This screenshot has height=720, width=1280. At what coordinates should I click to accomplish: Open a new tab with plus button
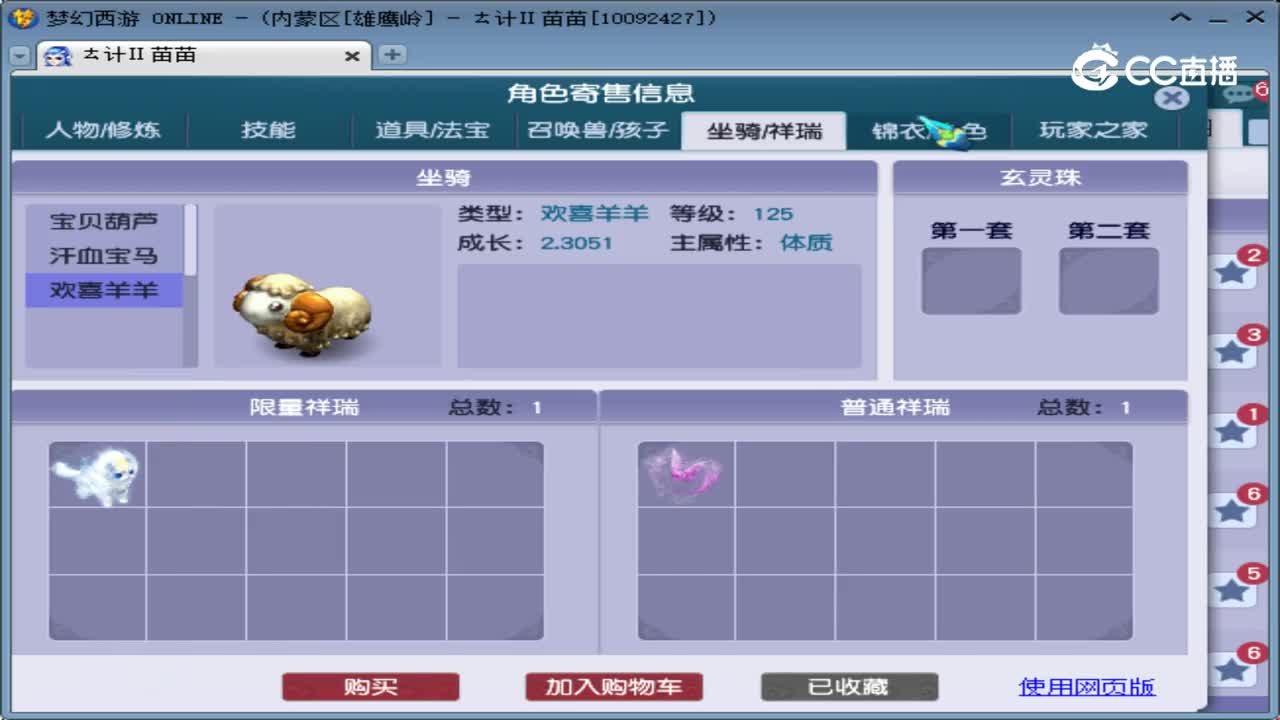click(392, 55)
